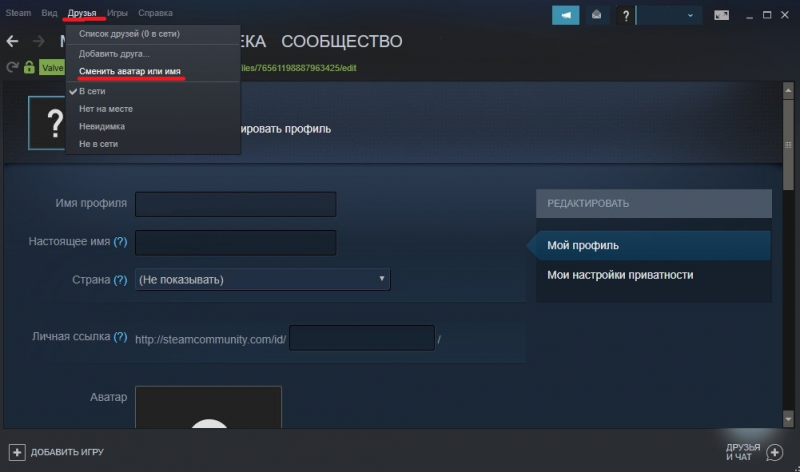
Task: Focus the Имя профиля input field
Action: [x=235, y=204]
